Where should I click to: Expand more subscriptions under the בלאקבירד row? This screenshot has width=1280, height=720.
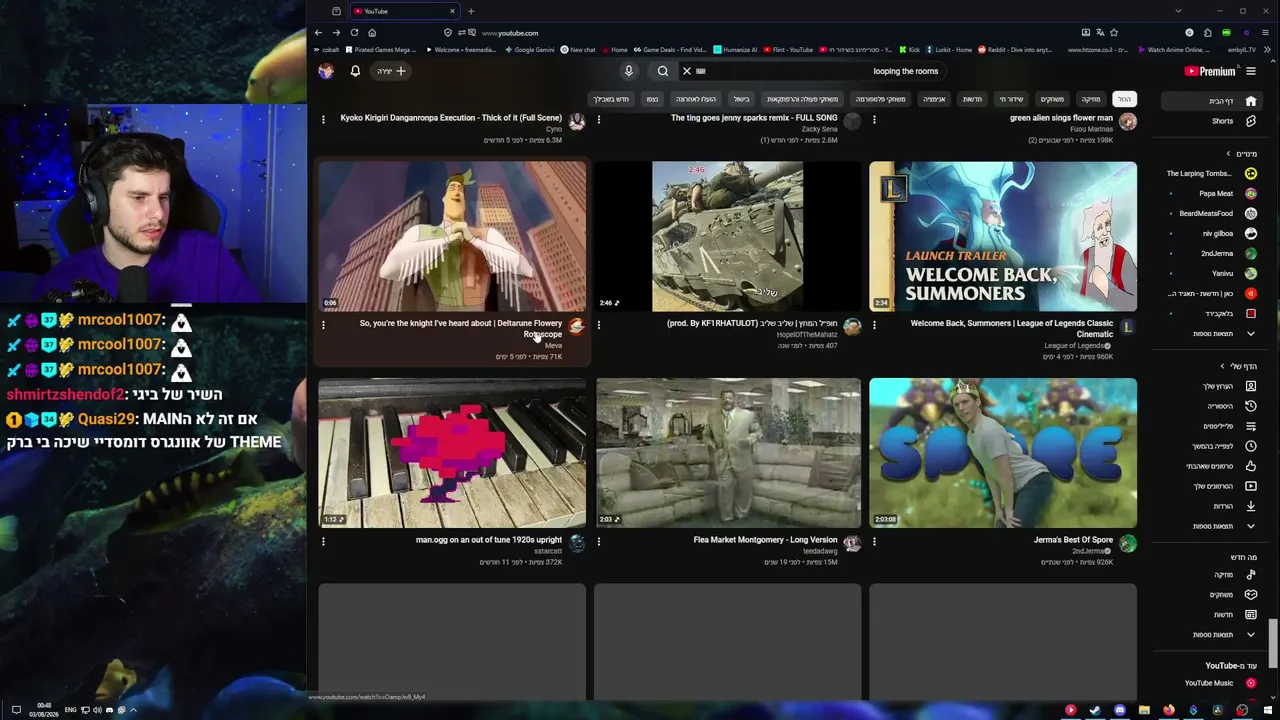coord(1213,333)
